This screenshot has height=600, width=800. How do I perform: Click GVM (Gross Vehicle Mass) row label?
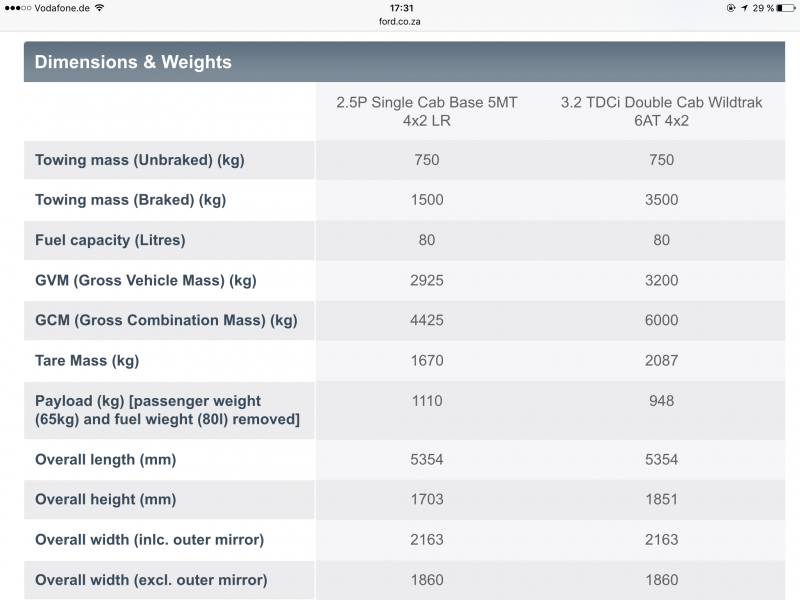coord(145,280)
